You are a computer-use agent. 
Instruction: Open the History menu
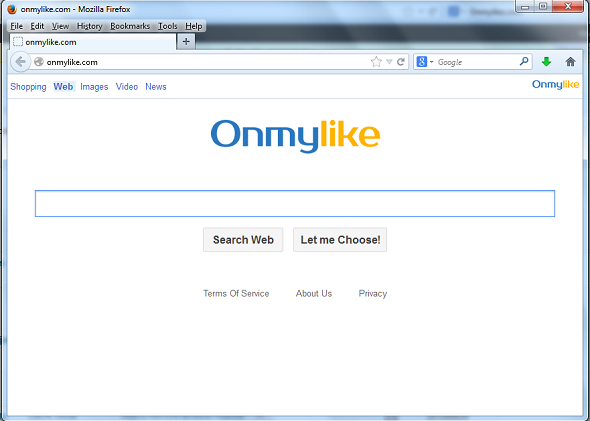(x=90, y=26)
